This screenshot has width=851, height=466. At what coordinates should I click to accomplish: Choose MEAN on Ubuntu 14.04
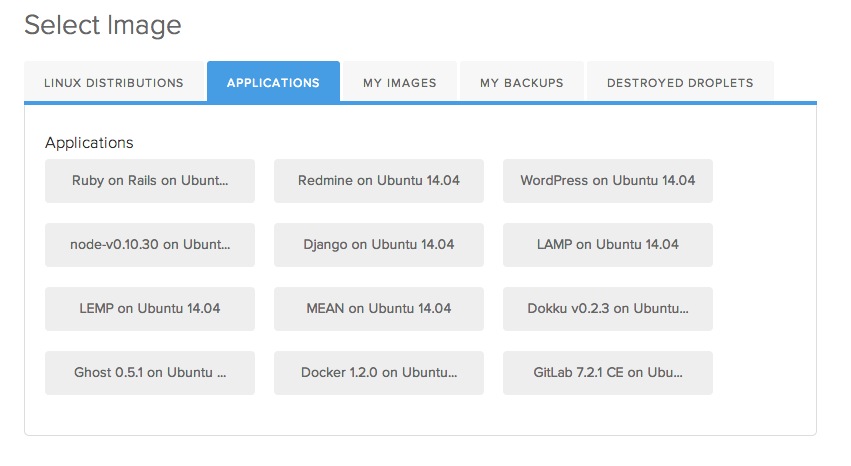pos(379,309)
